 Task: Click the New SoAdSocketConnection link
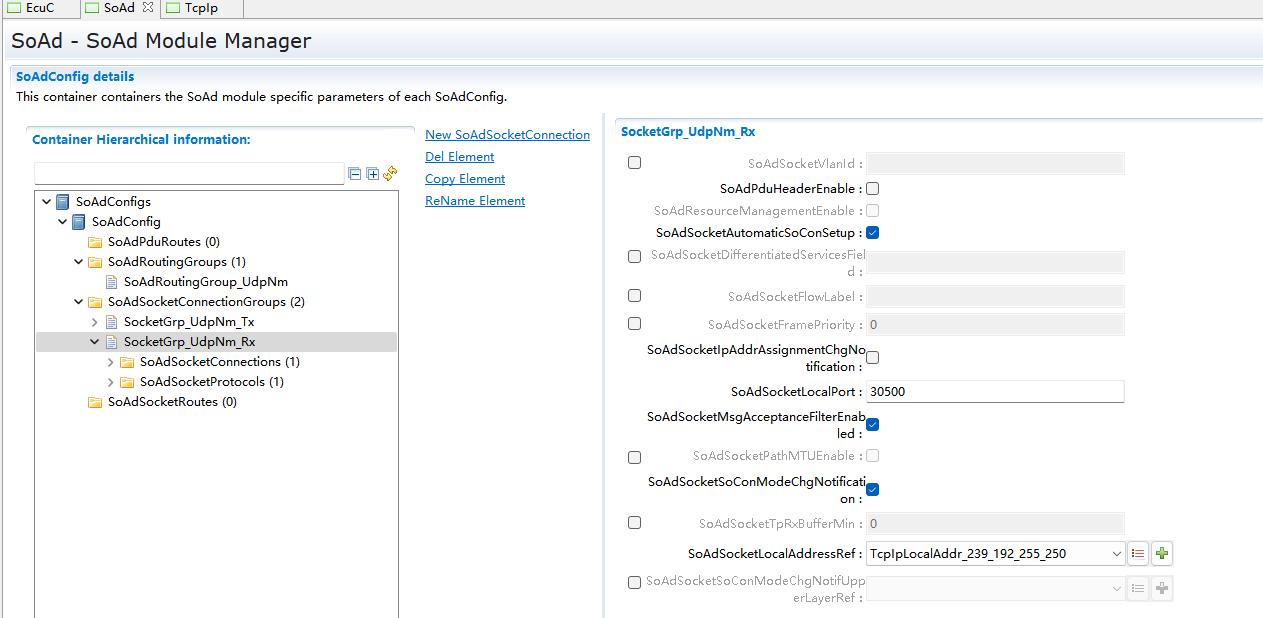pyautogui.click(x=507, y=135)
